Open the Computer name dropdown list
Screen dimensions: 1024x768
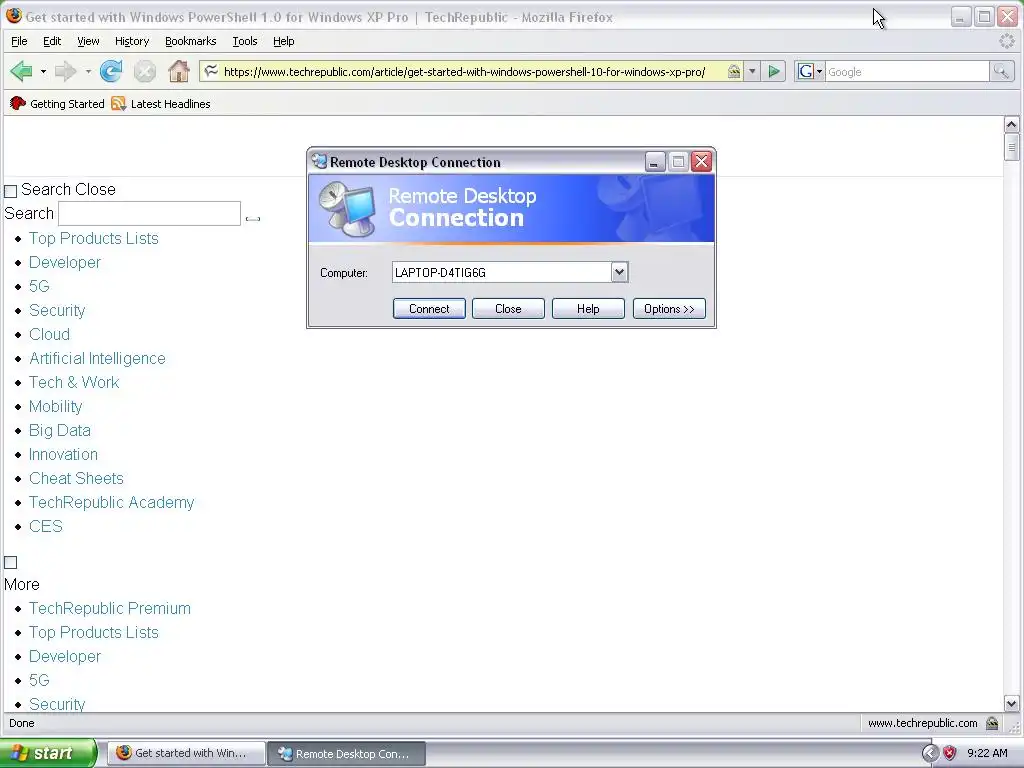[619, 272]
